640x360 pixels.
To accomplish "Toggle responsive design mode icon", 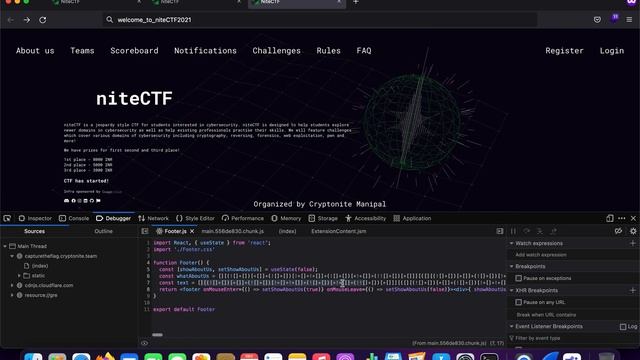I will pyautogui.click(x=609, y=218).
